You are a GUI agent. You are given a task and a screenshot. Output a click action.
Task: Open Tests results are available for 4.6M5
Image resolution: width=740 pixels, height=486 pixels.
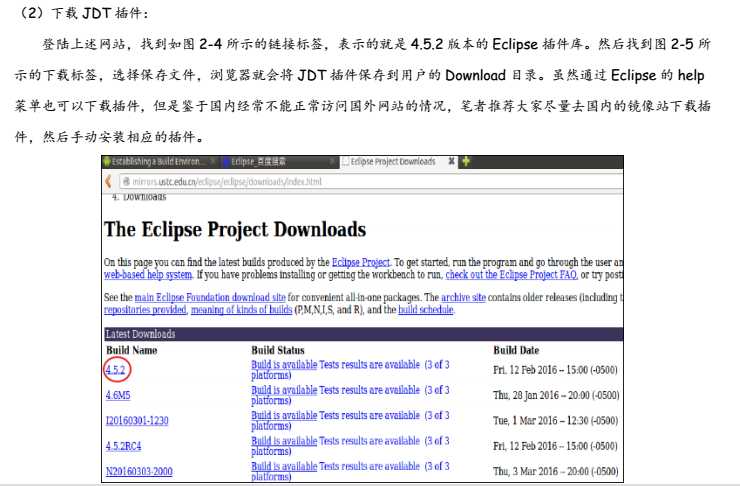[370, 390]
